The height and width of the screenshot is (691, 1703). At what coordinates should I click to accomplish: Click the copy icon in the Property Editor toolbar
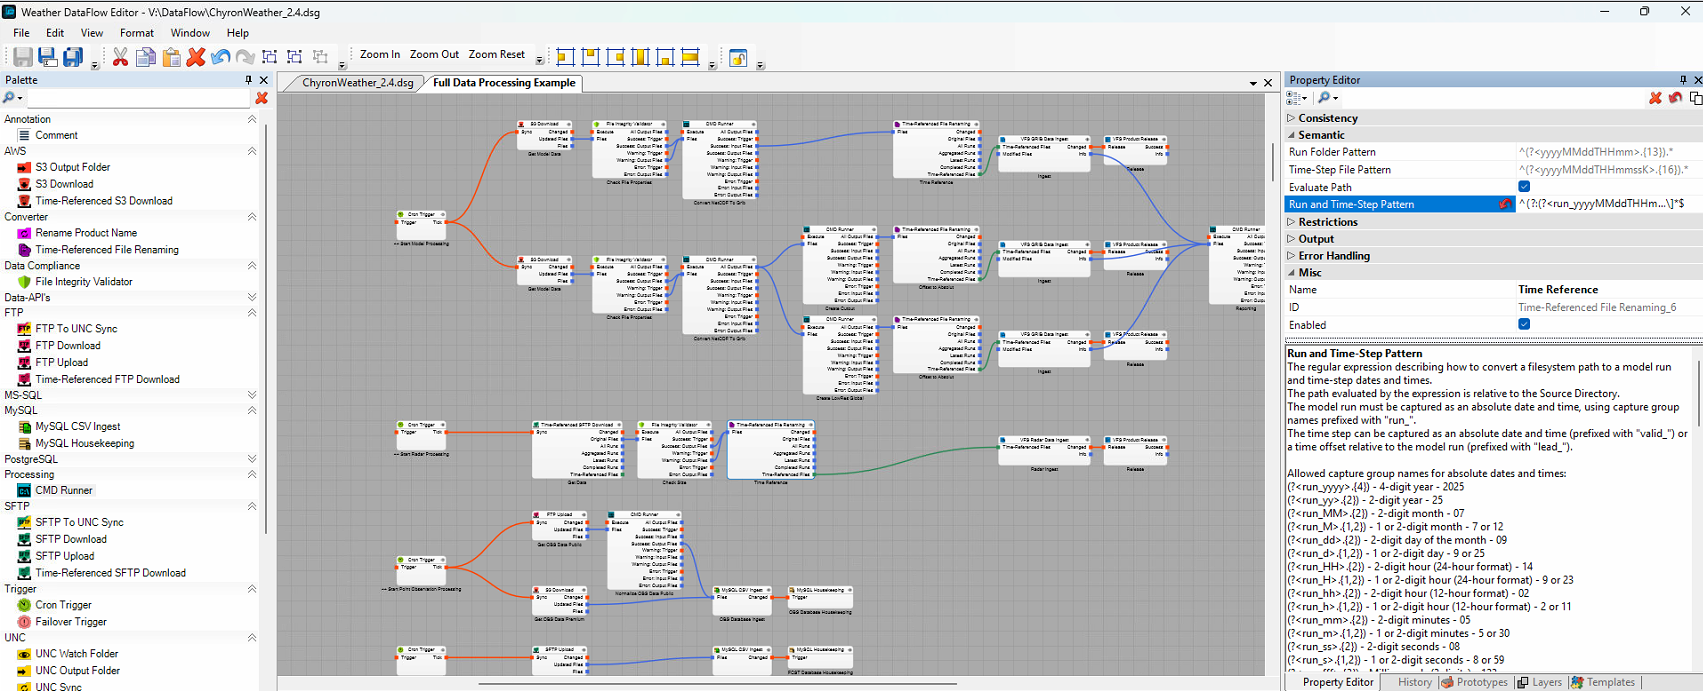pyautogui.click(x=1695, y=98)
